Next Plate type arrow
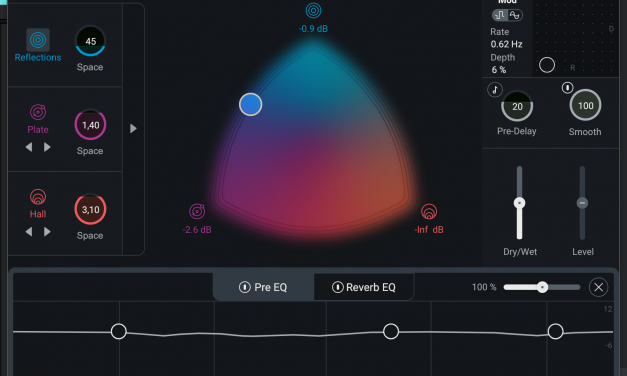 [47, 147]
